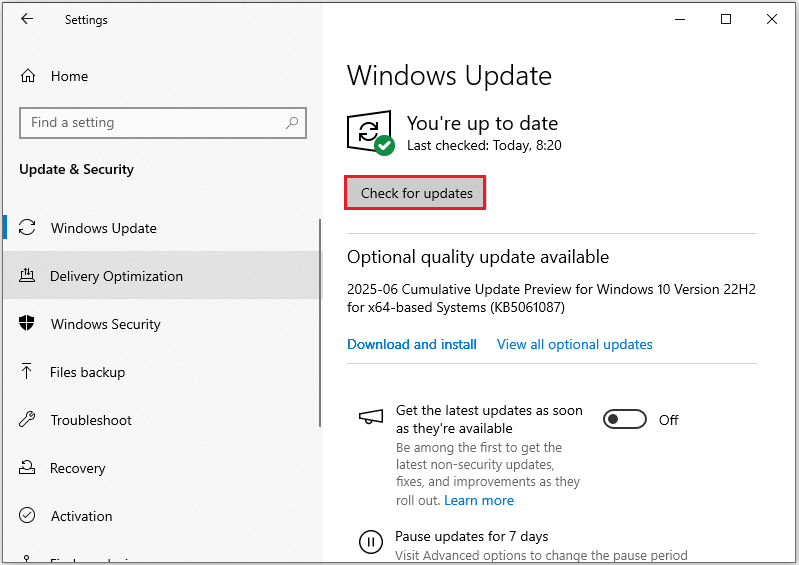Viewport: 799px width, 565px height.
Task: Maximize the Settings window
Action: pos(726,19)
